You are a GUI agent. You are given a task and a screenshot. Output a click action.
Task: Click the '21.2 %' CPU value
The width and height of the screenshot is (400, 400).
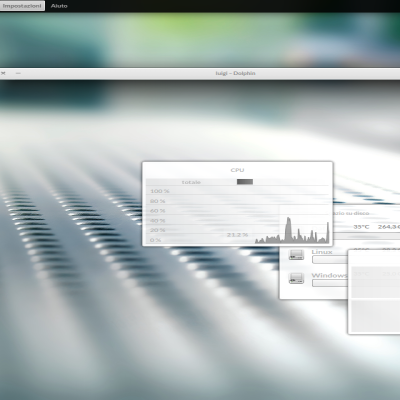click(237, 235)
